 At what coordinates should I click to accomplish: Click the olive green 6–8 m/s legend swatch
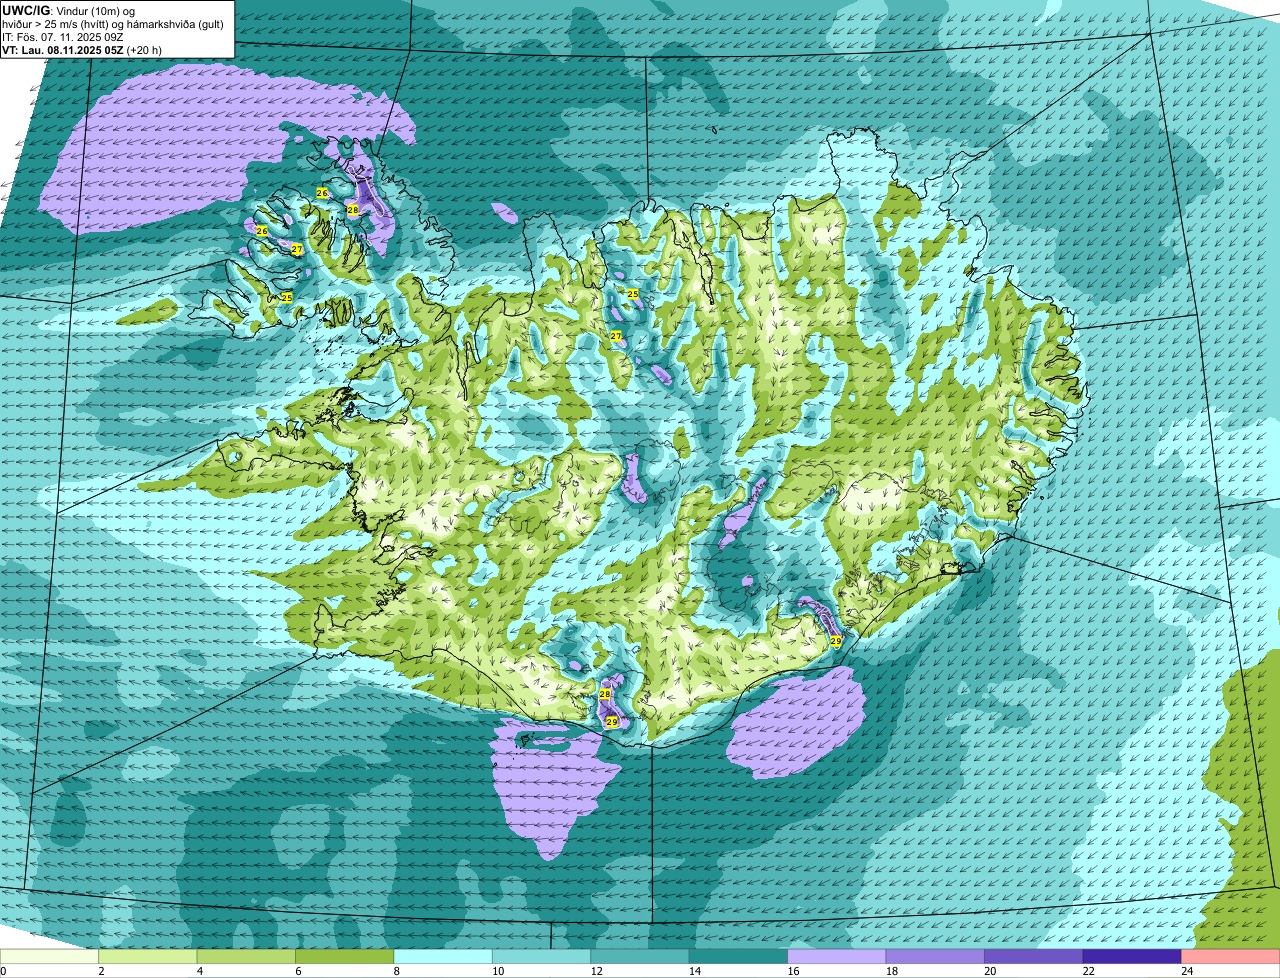pos(345,956)
